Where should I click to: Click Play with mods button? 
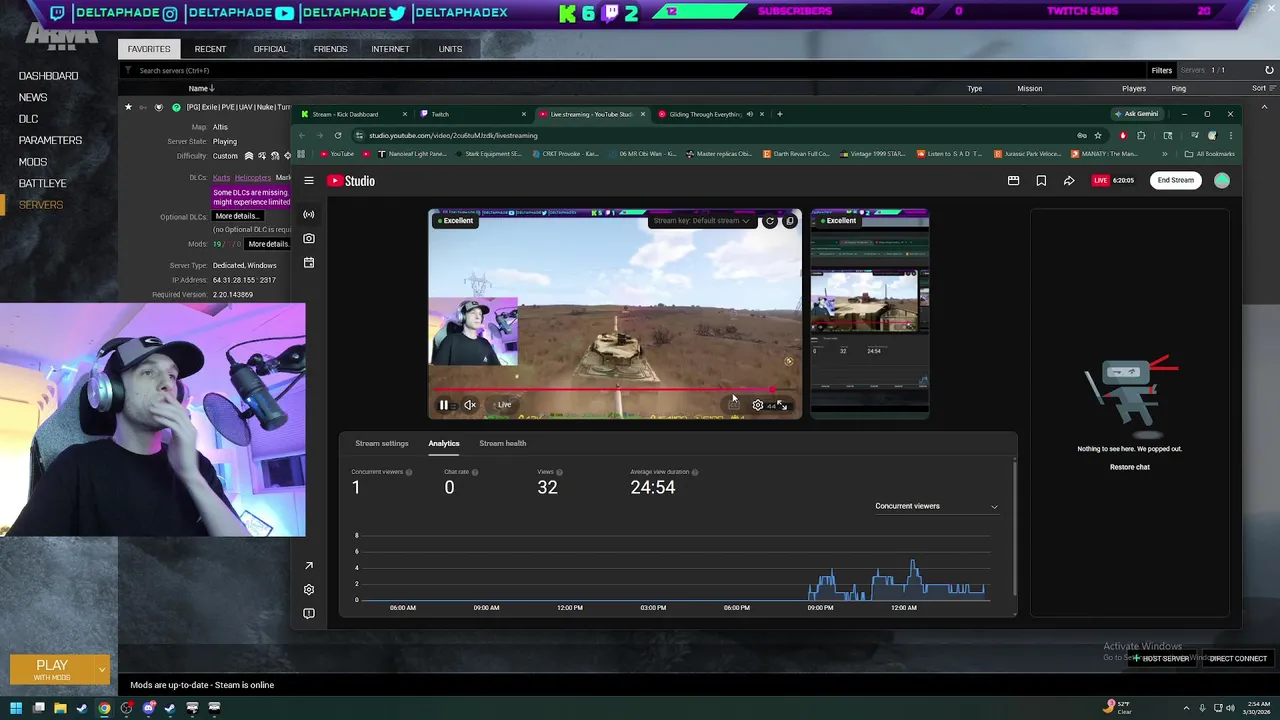[x=52, y=669]
